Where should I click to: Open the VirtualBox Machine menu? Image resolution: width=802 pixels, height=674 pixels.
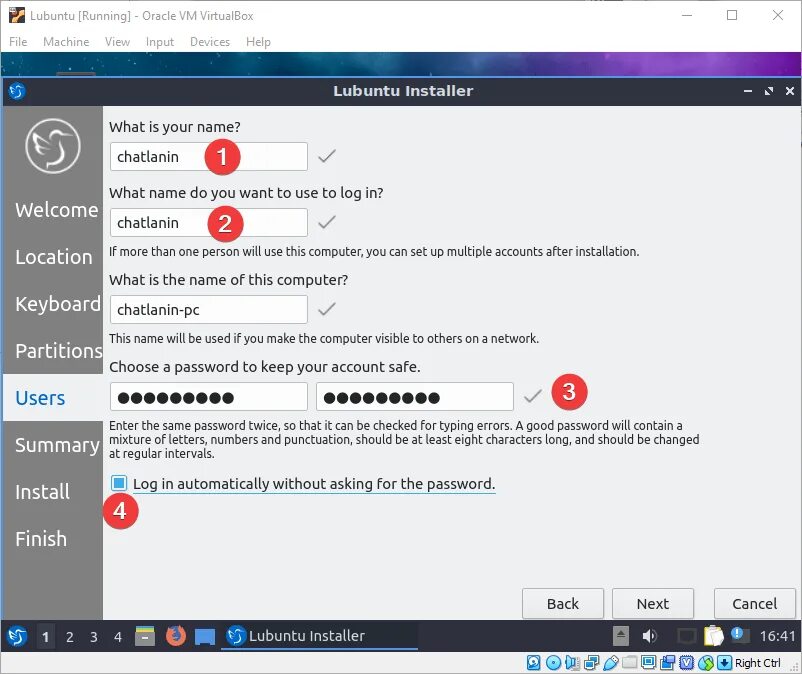click(66, 41)
